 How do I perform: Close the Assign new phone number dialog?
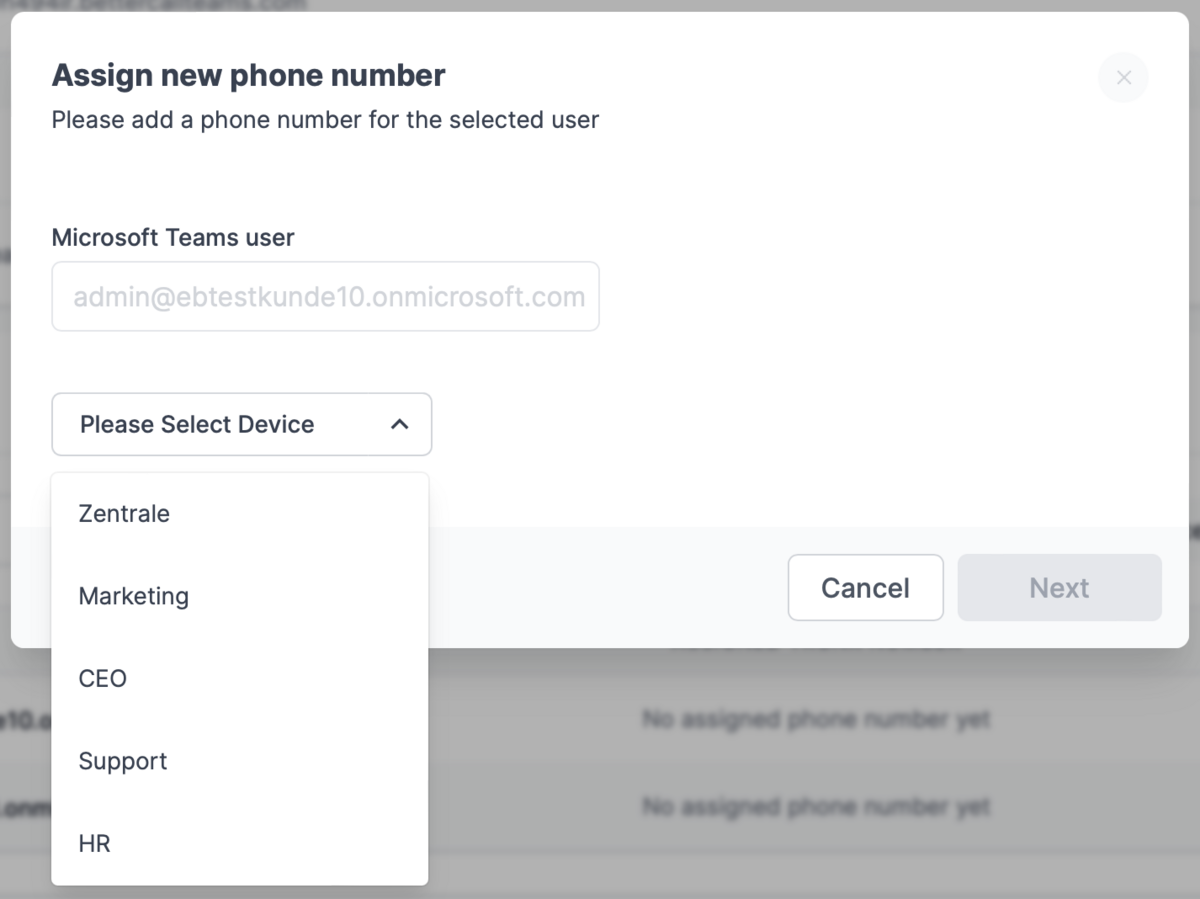coord(1123,78)
